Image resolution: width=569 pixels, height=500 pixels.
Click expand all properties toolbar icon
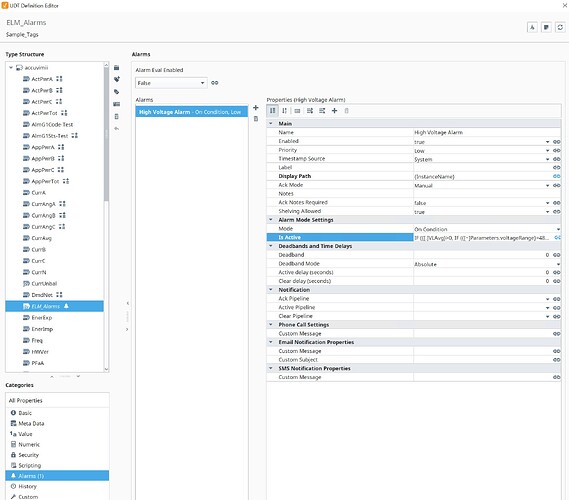pyautogui.click(x=310, y=111)
